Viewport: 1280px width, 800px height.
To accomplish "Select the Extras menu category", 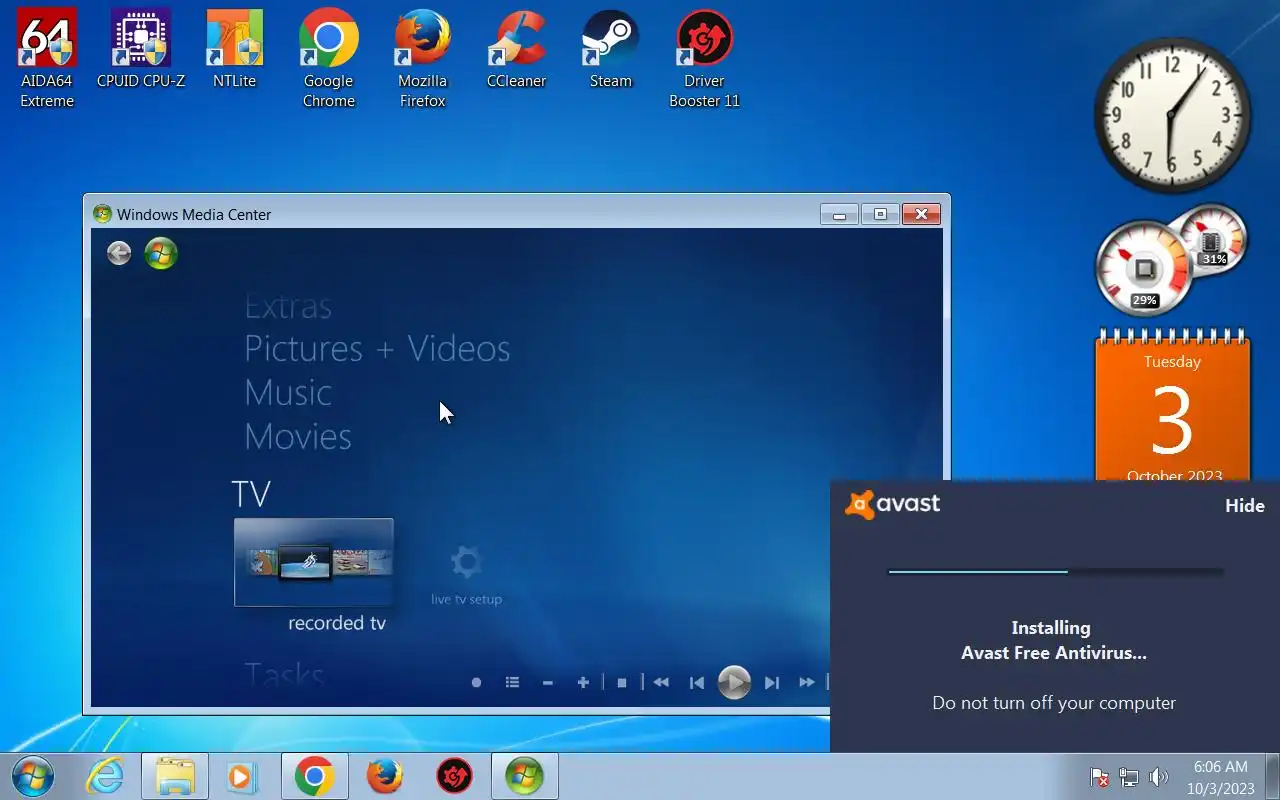I will click(288, 306).
